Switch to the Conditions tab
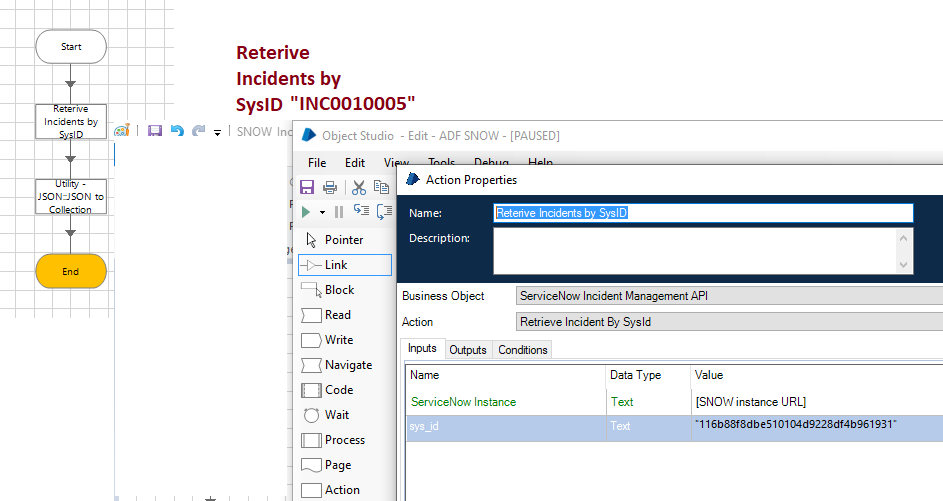The height and width of the screenshot is (501, 943). click(522, 350)
